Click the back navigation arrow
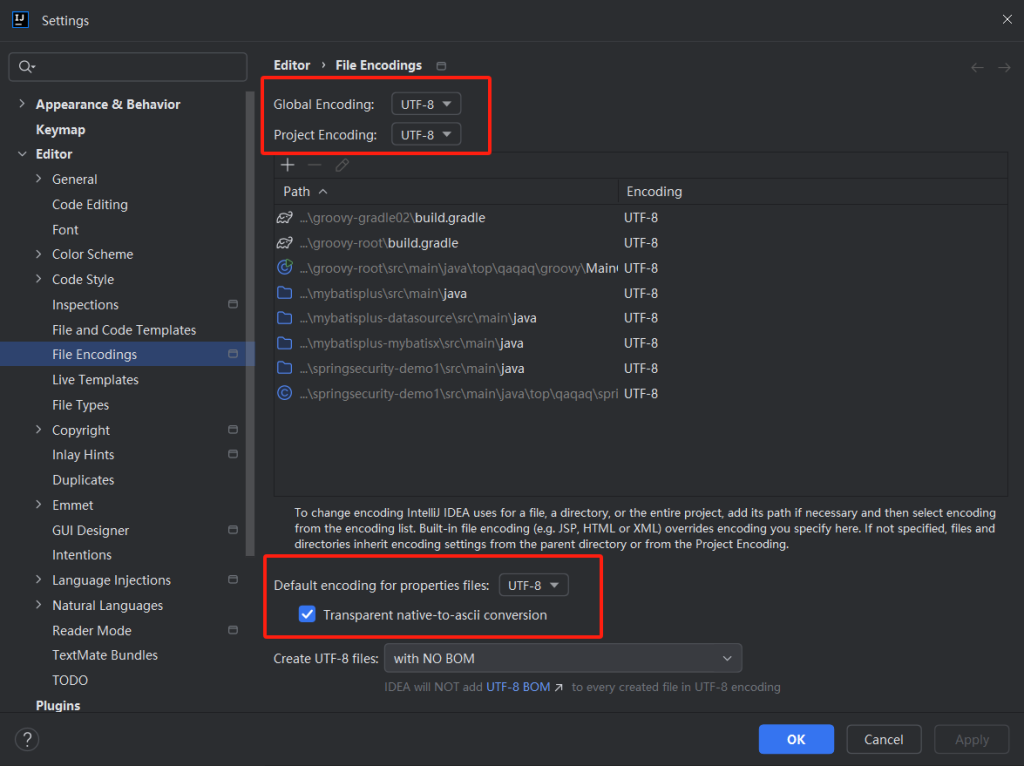The width and height of the screenshot is (1024, 766). [x=977, y=67]
